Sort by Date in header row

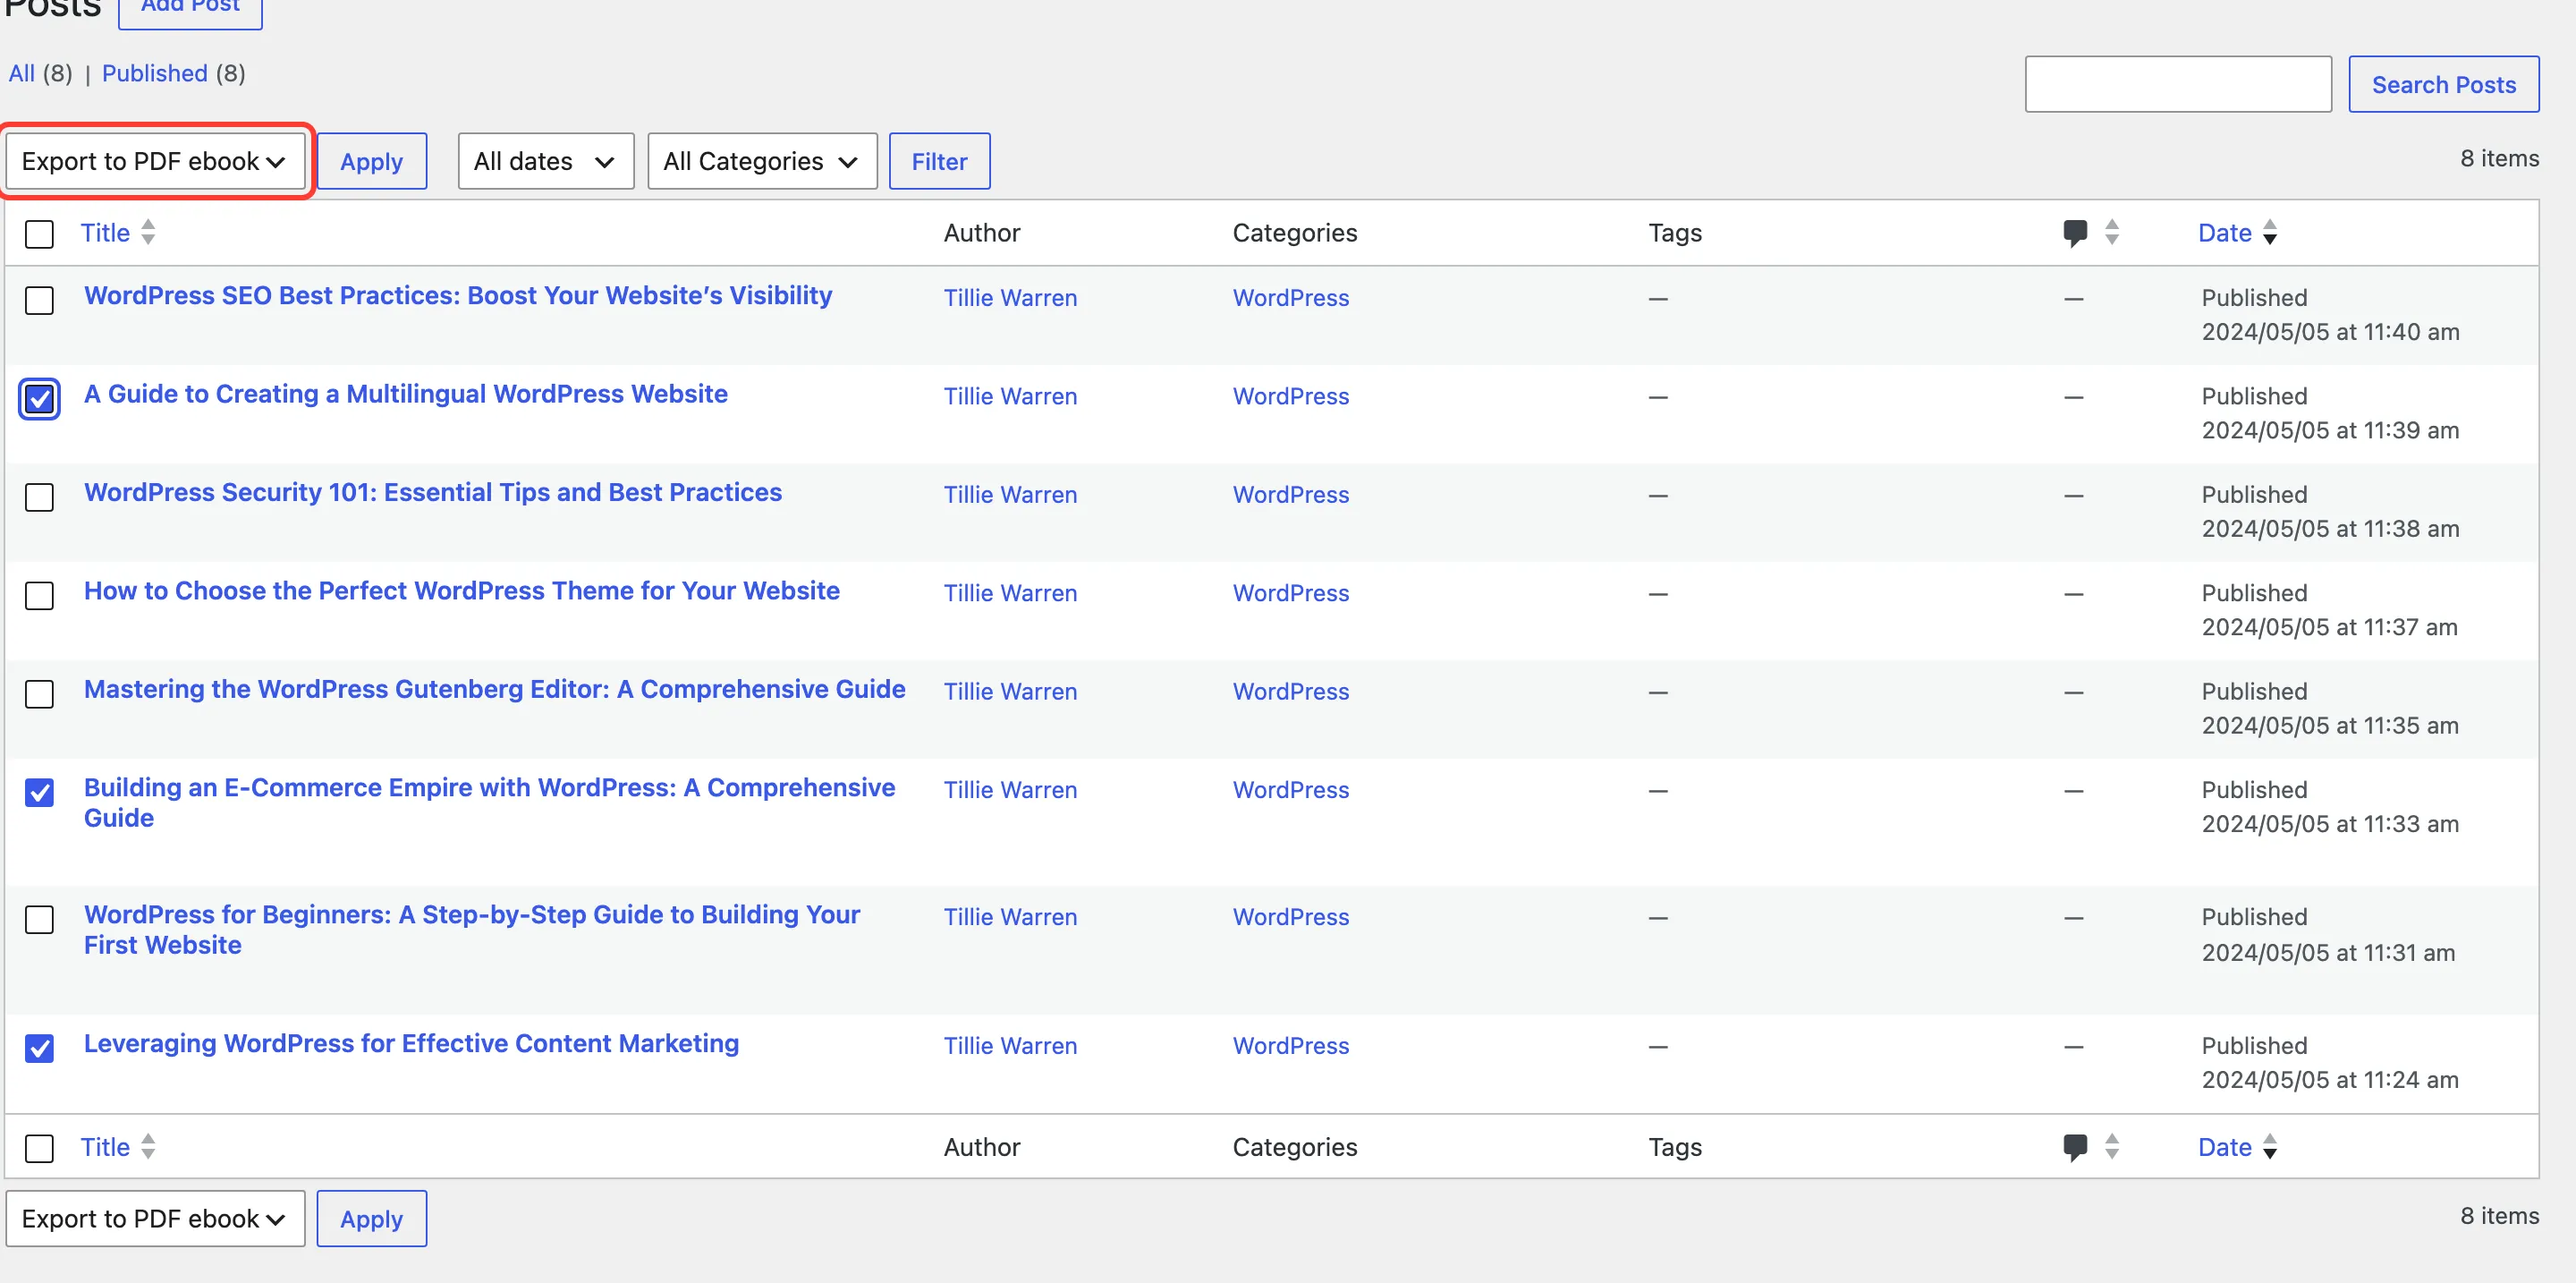coord(2224,233)
